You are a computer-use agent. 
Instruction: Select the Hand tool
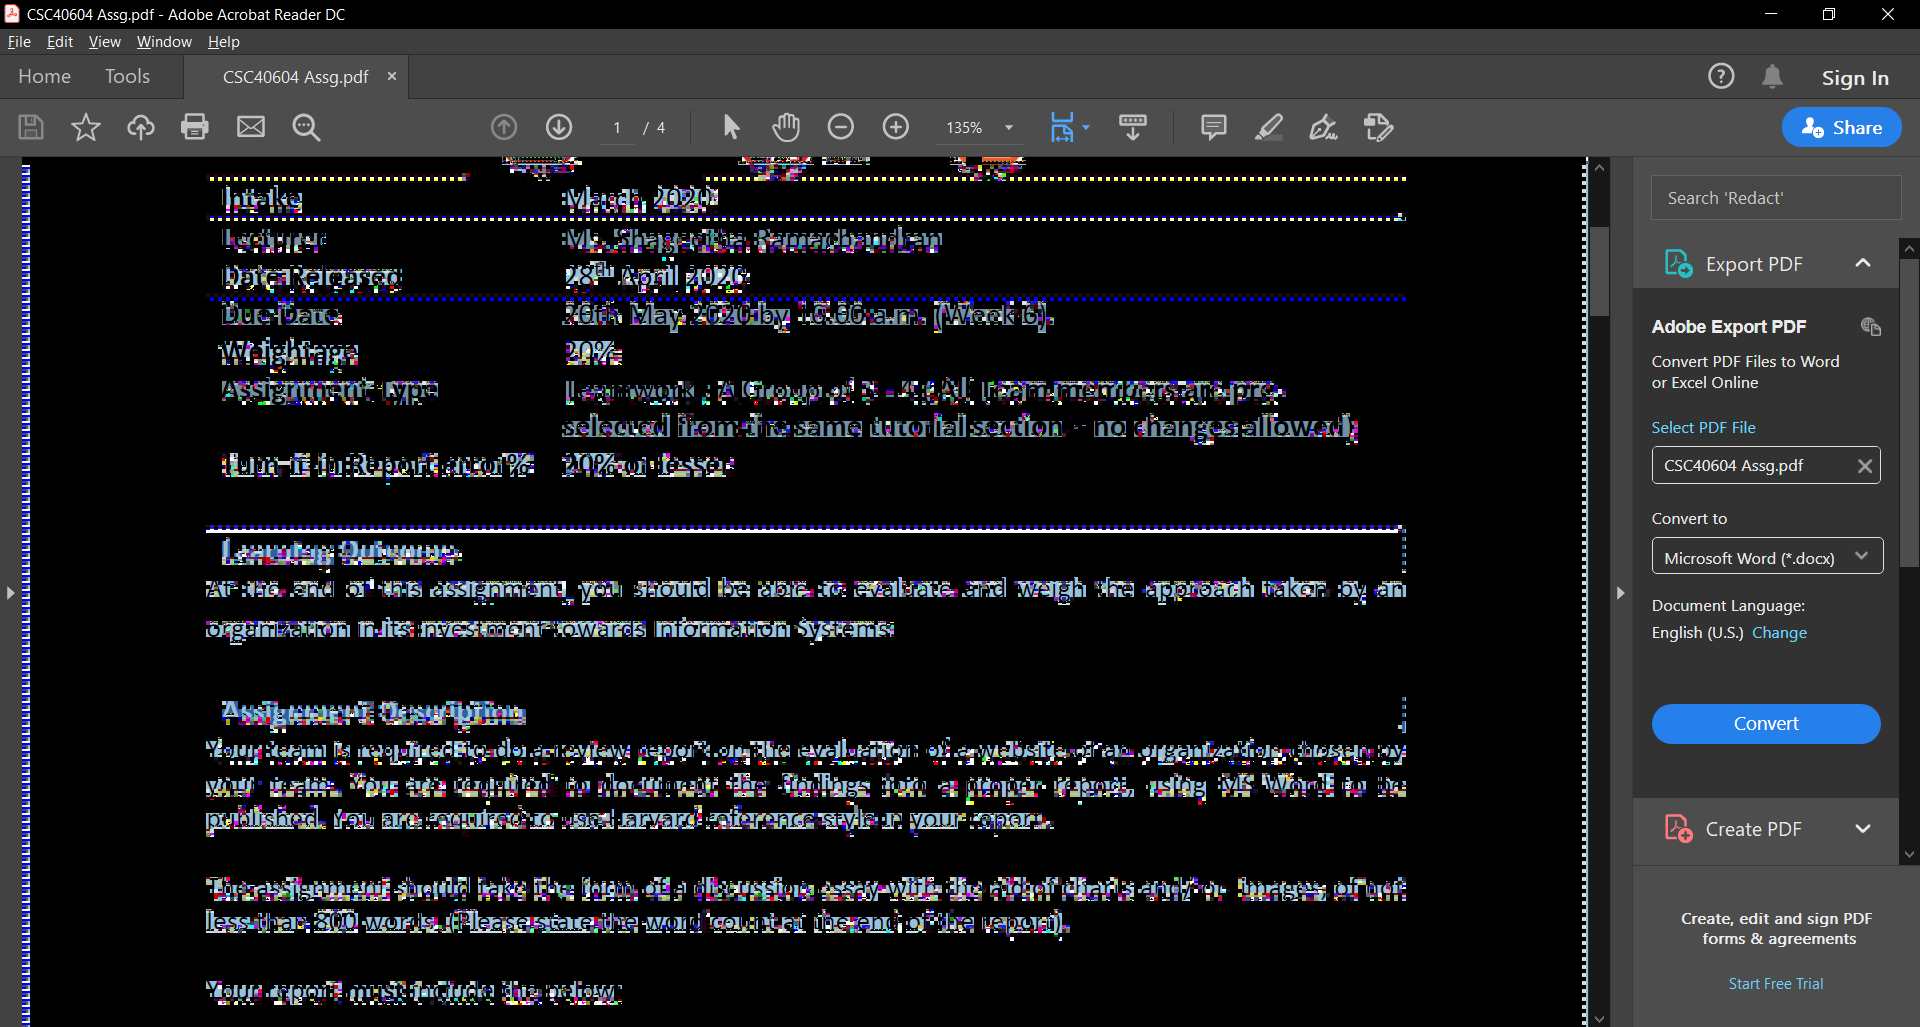[x=786, y=127]
